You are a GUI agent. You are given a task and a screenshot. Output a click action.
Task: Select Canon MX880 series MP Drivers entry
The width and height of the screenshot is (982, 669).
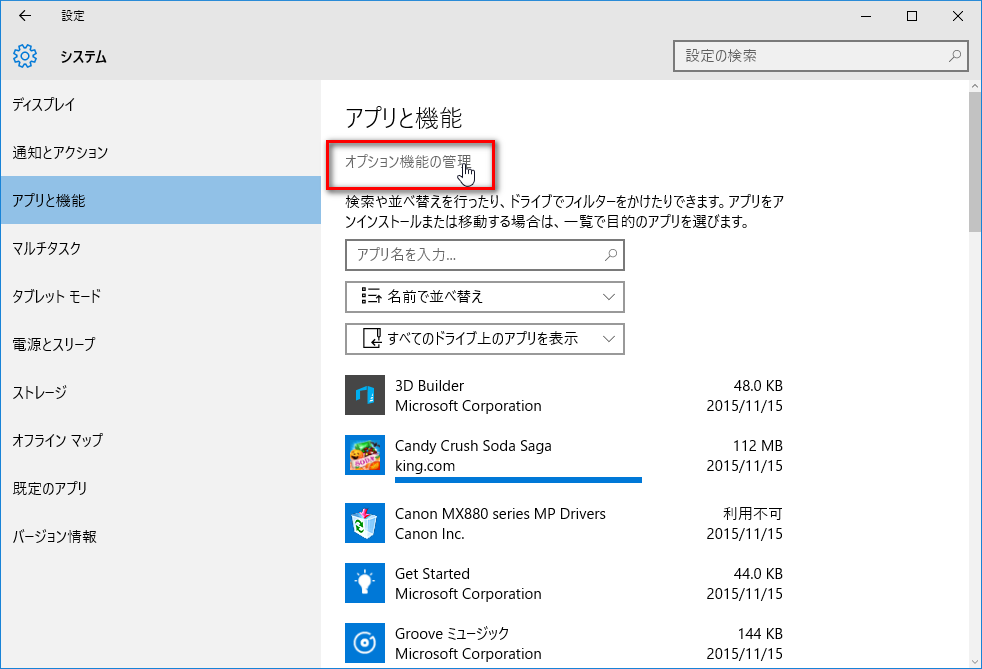564,523
